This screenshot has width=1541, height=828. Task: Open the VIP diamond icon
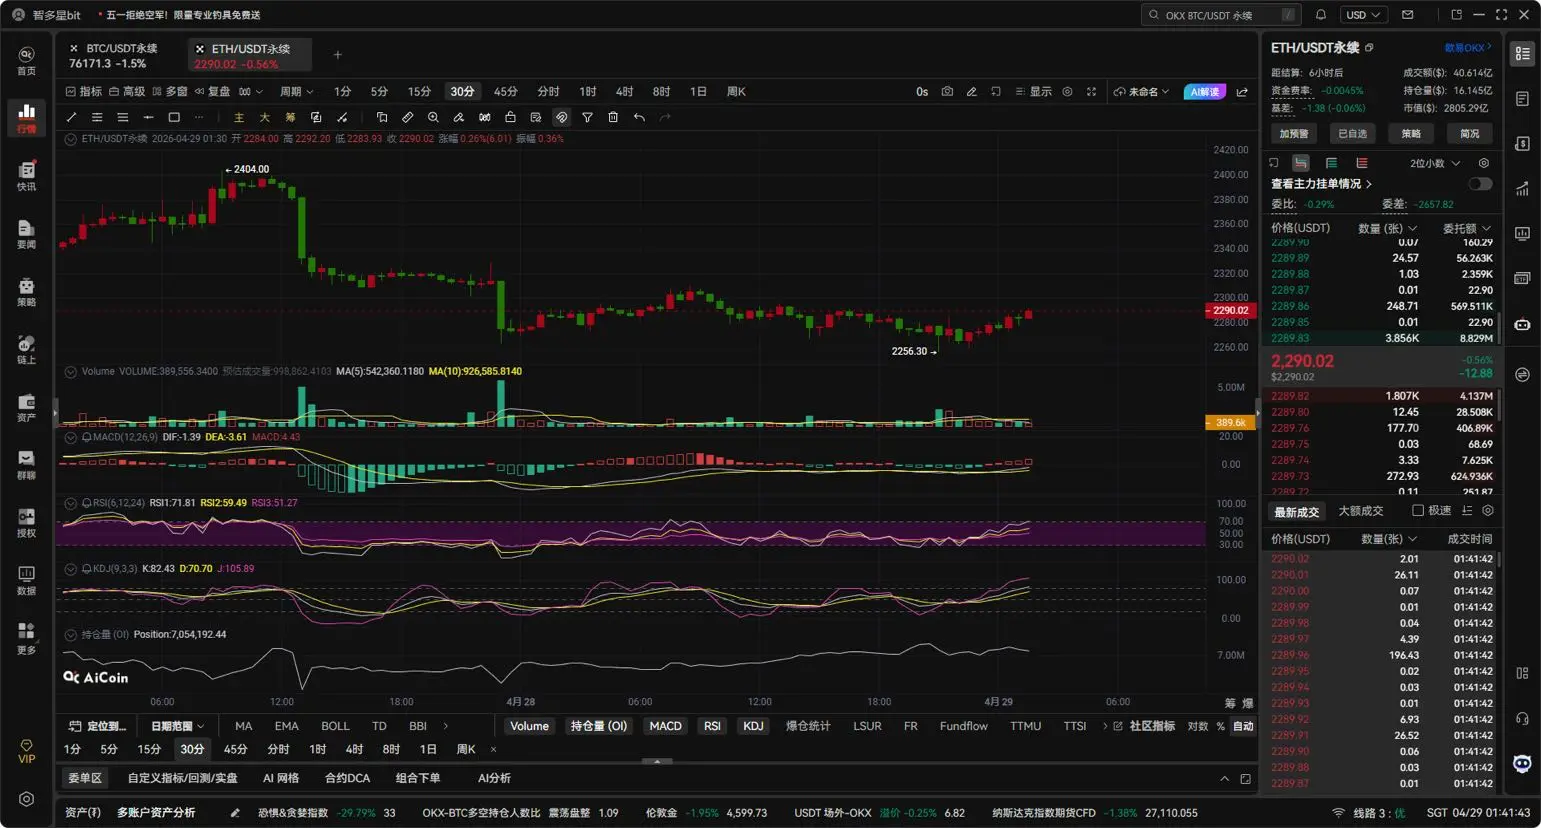26,751
